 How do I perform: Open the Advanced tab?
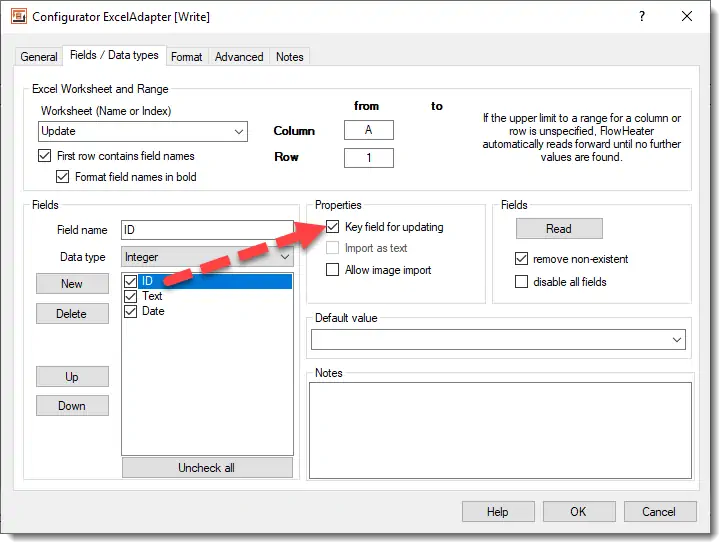pyautogui.click(x=239, y=57)
